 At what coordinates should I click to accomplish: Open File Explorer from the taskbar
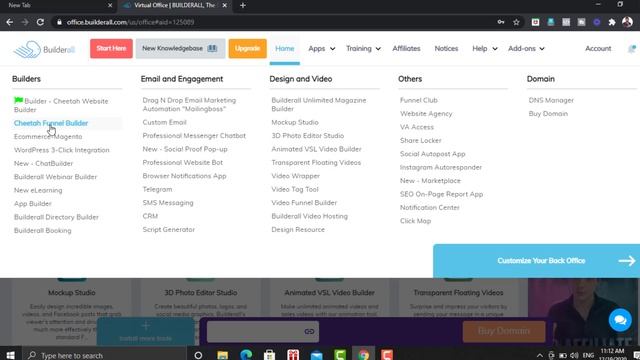tap(222, 355)
